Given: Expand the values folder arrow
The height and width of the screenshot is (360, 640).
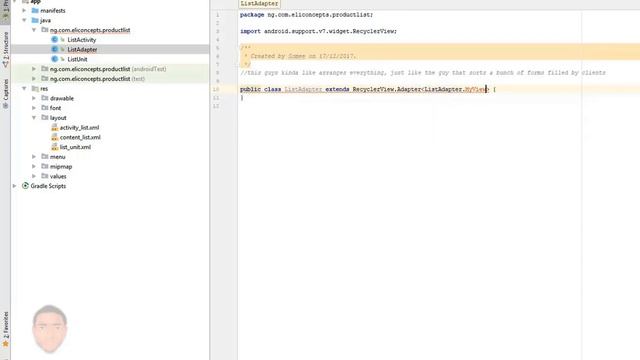Looking at the screenshot, I should (34, 176).
